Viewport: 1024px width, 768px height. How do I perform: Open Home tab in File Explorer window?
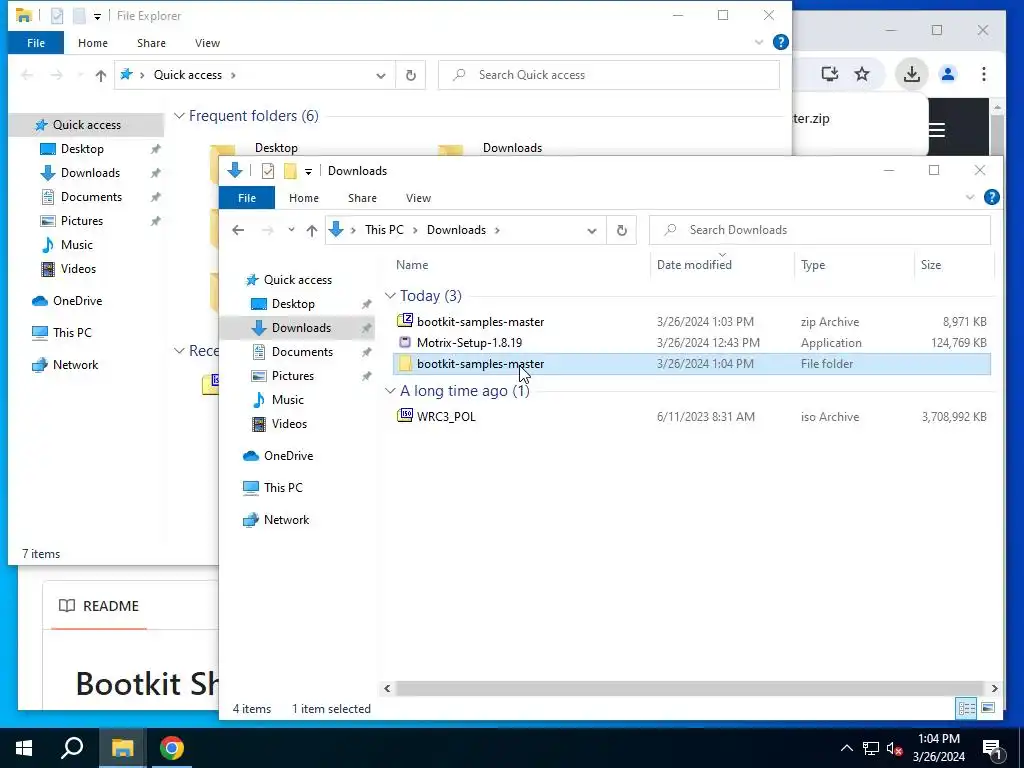tap(93, 43)
